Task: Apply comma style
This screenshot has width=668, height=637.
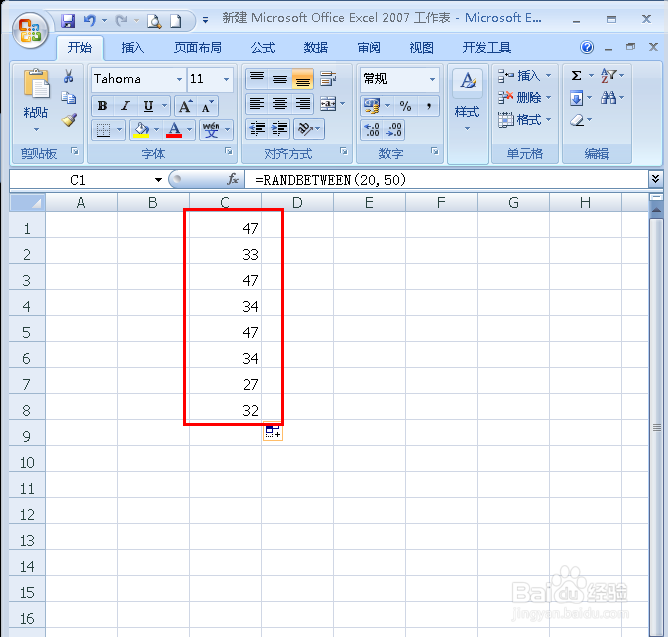Action: 429,106
